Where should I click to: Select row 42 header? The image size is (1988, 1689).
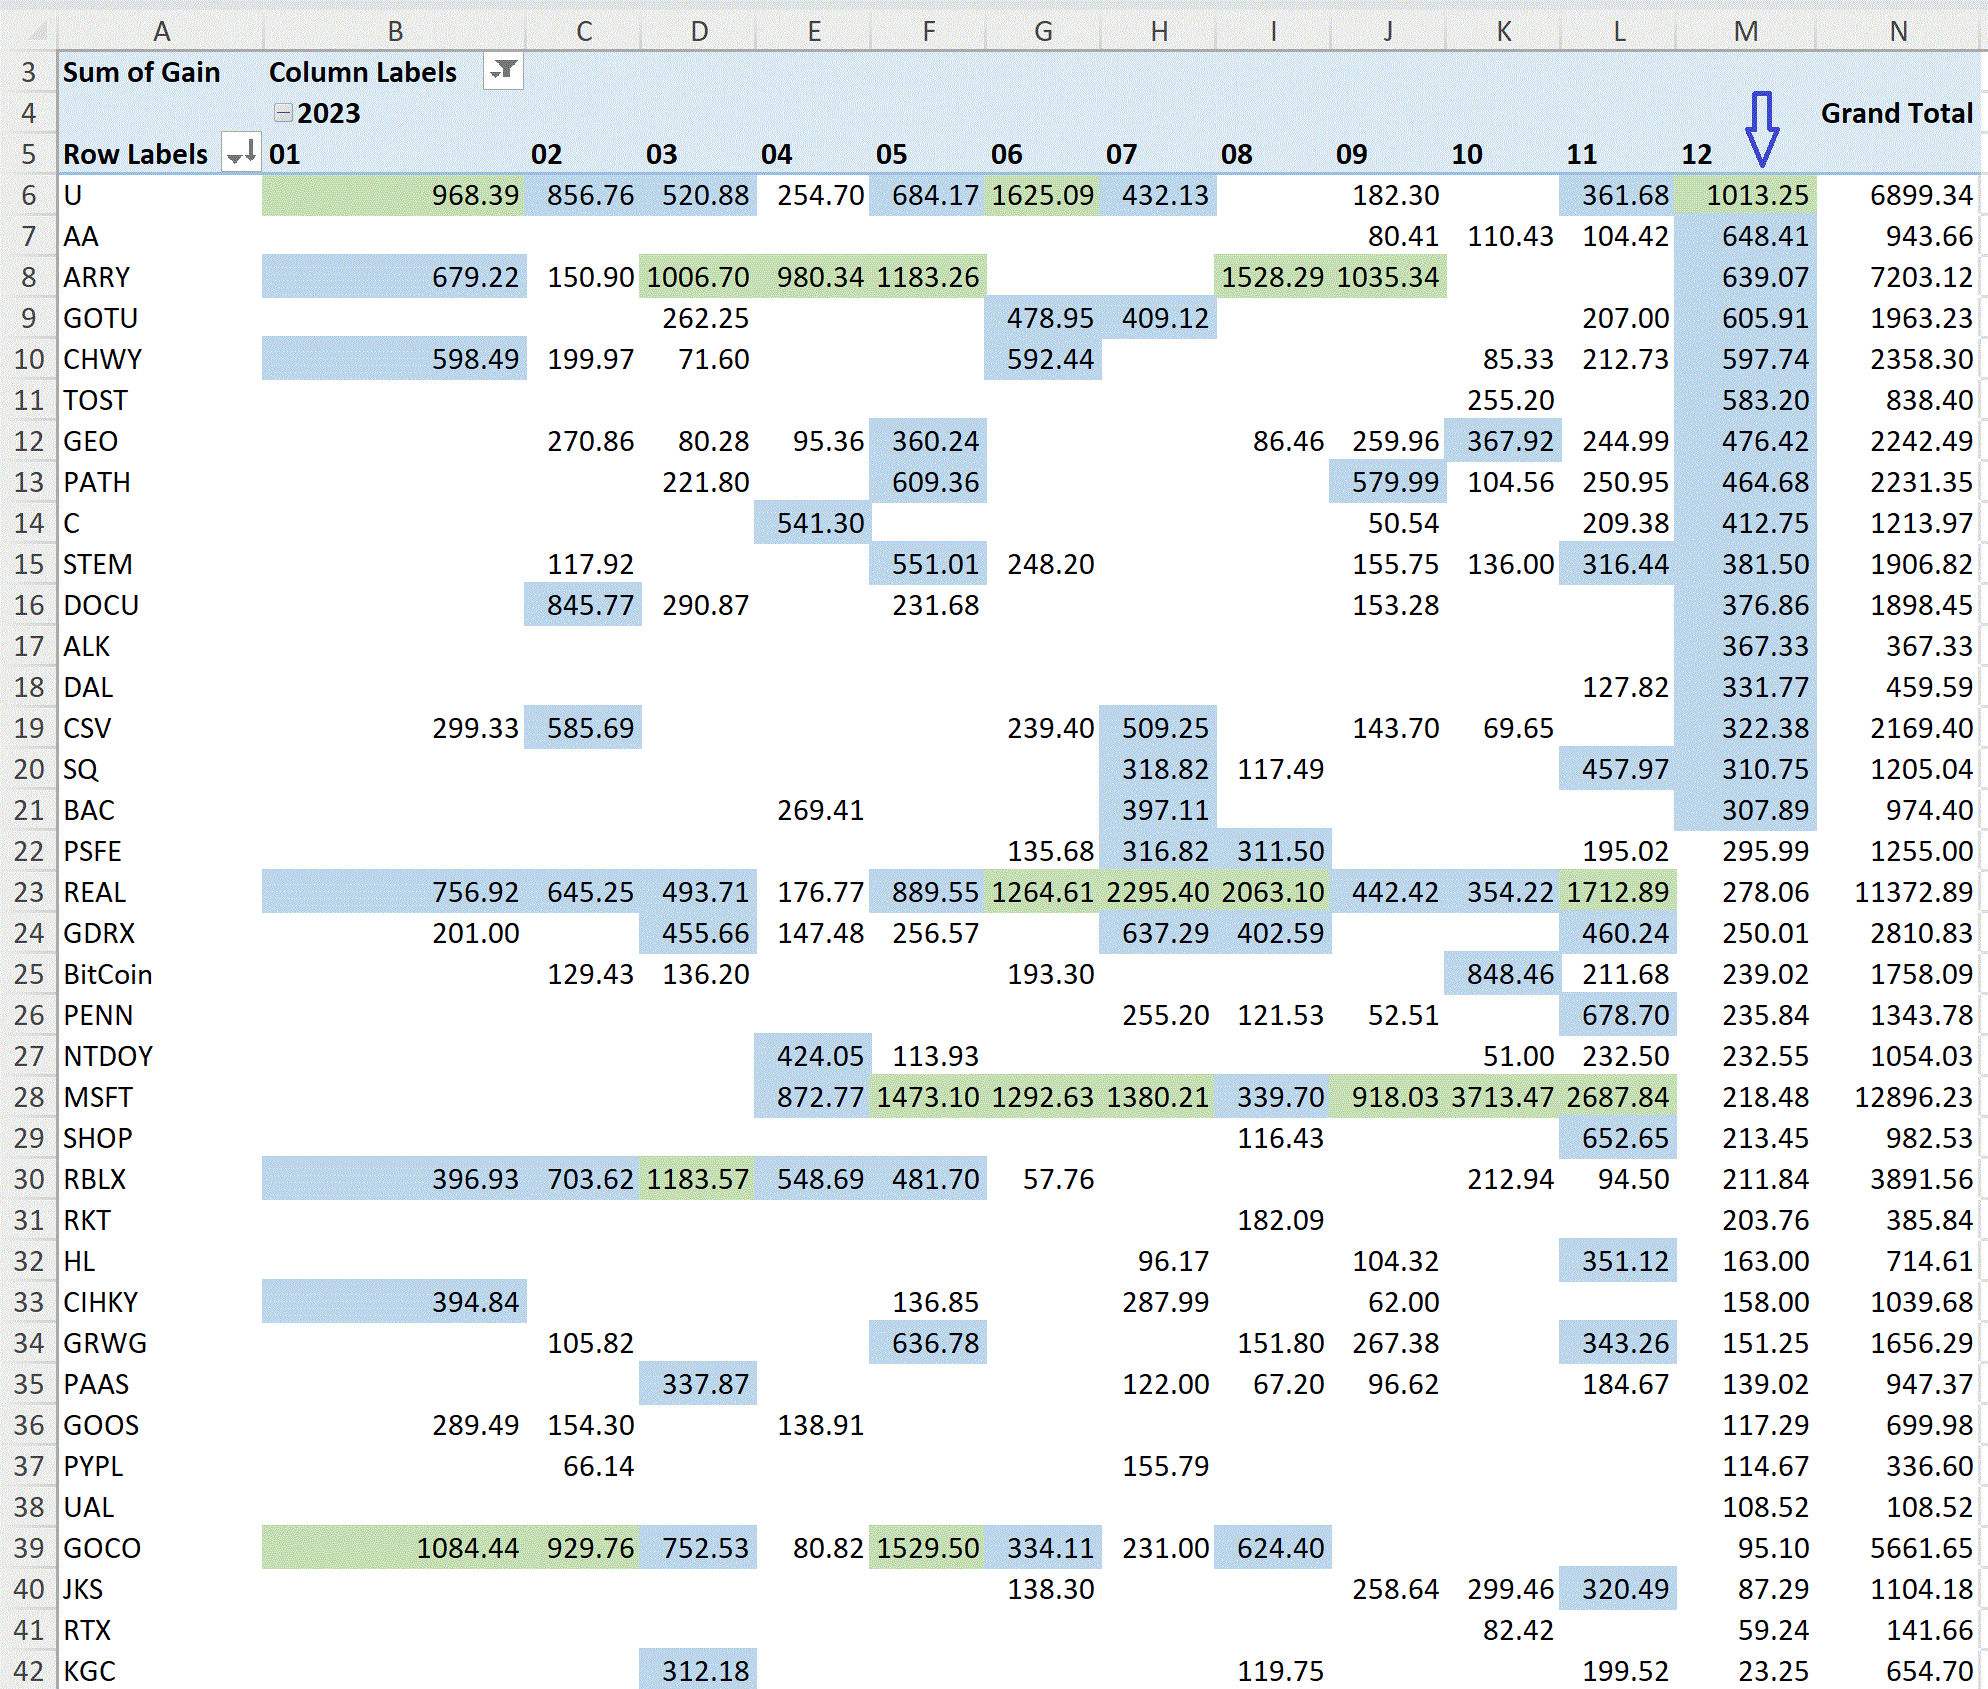29,1671
